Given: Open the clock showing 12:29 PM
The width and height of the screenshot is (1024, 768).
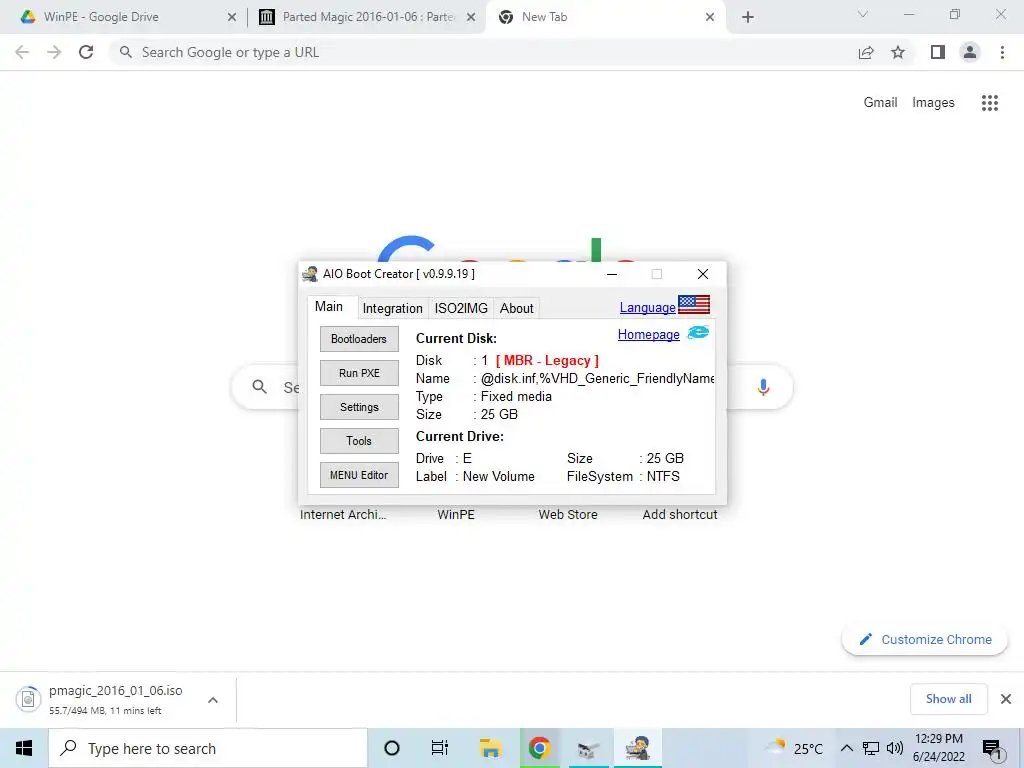Looking at the screenshot, I should (x=938, y=748).
